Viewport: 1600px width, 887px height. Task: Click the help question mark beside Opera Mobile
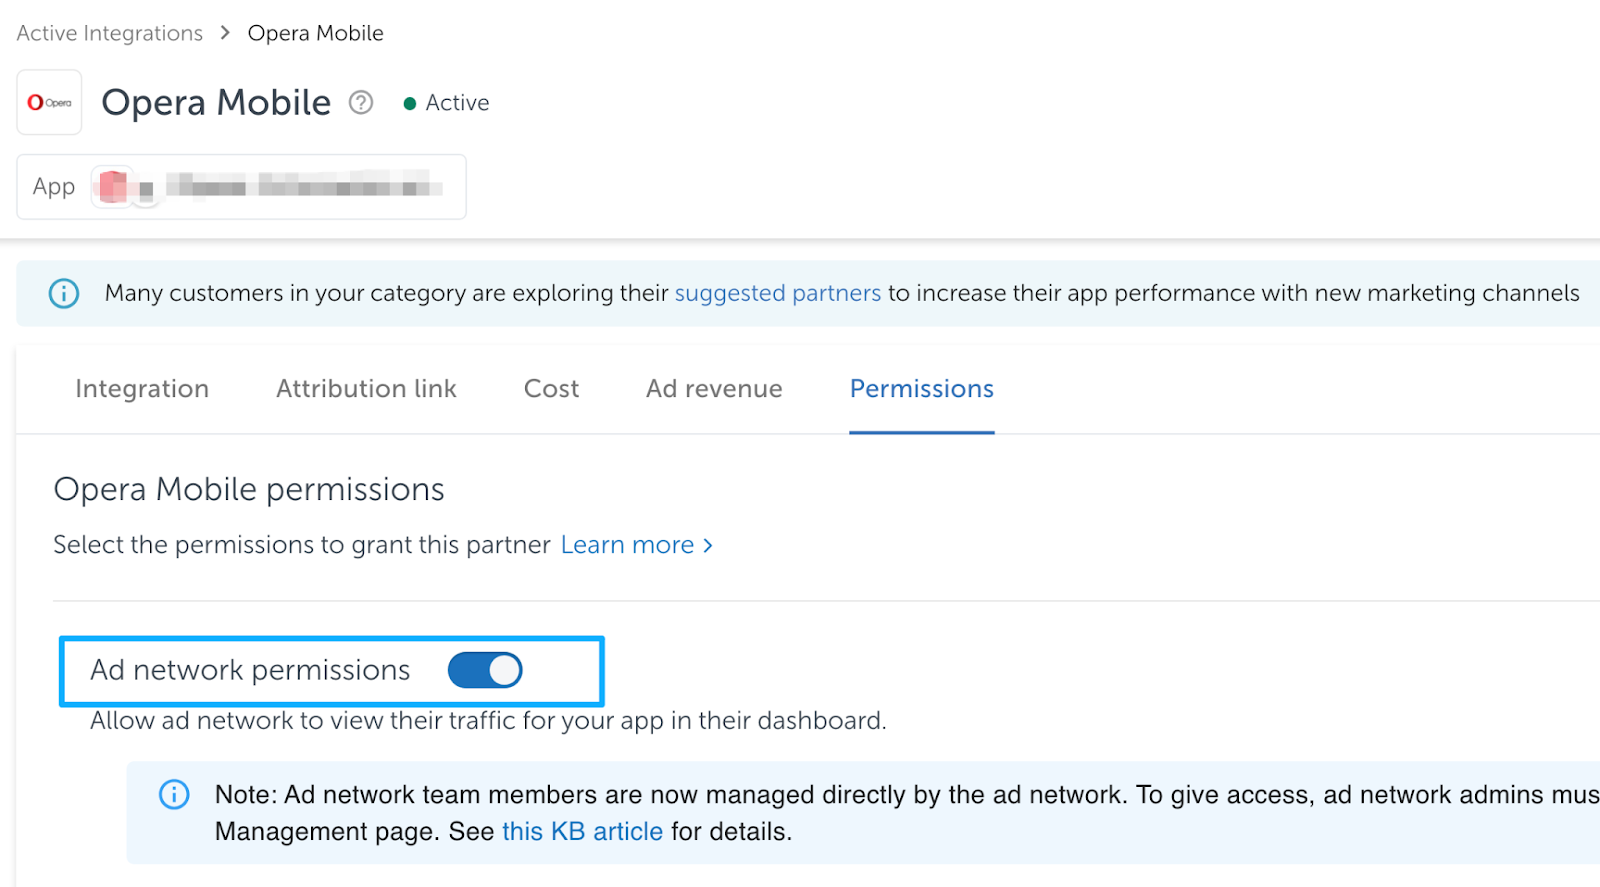pos(361,103)
